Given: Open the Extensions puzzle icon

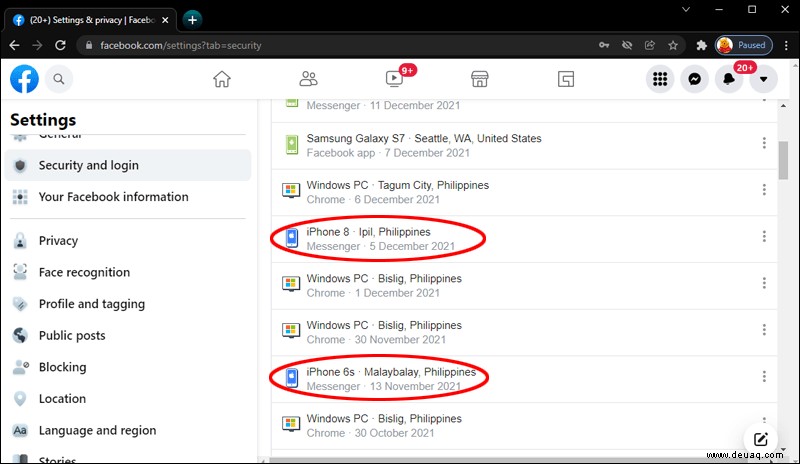Looking at the screenshot, I should [702, 45].
